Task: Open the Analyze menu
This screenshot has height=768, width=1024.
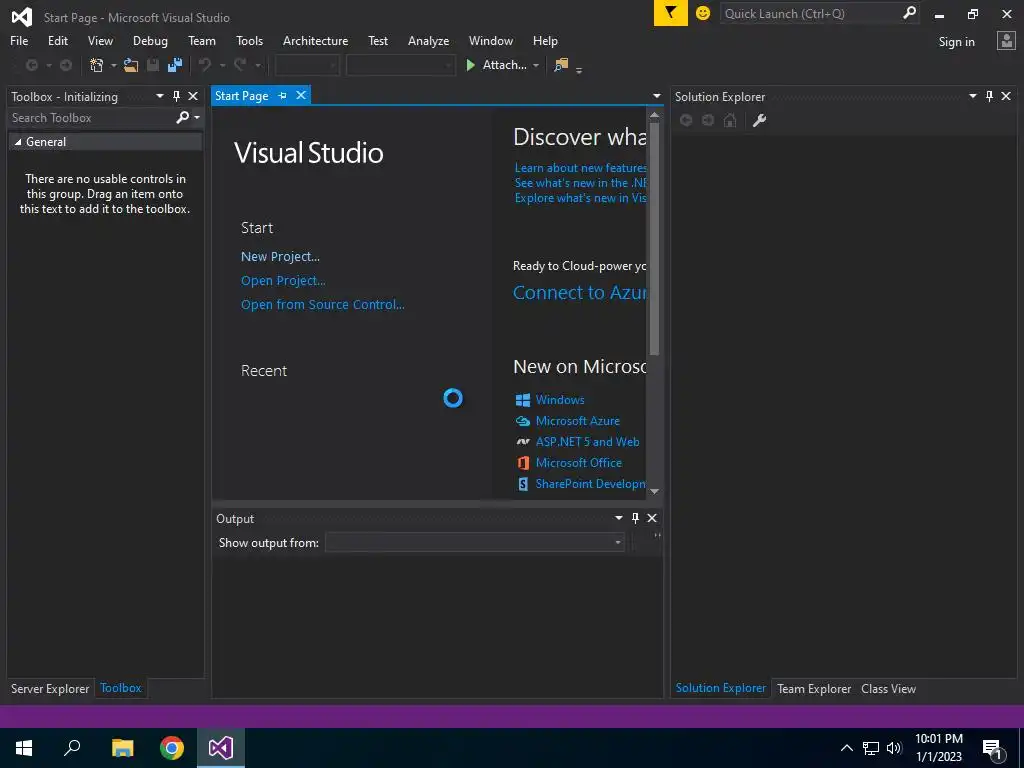Action: point(428,40)
